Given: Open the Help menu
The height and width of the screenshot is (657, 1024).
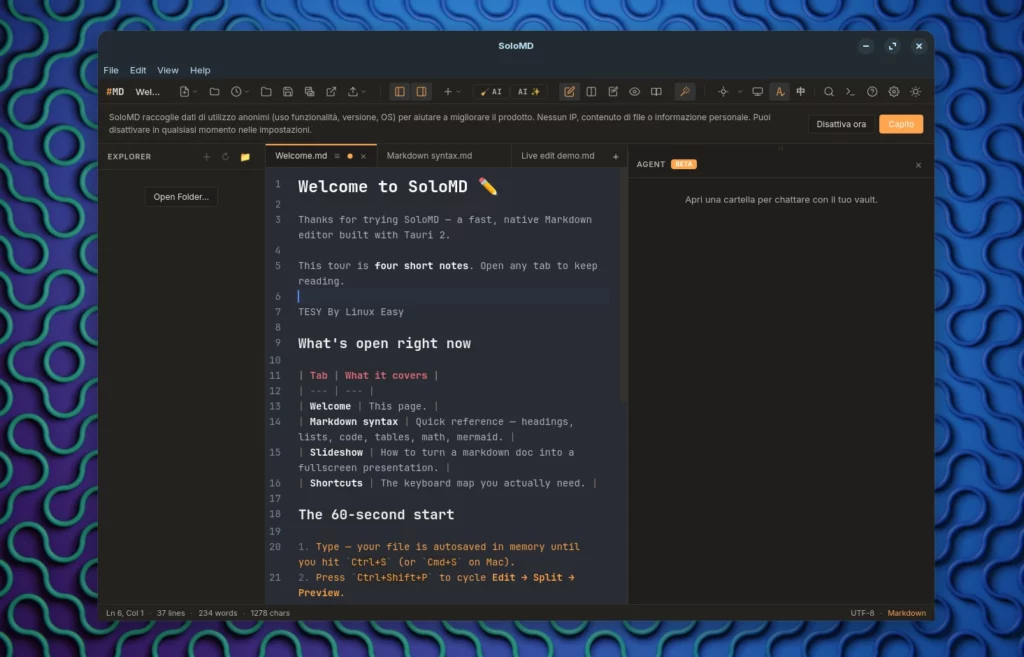Looking at the screenshot, I should pos(200,71).
